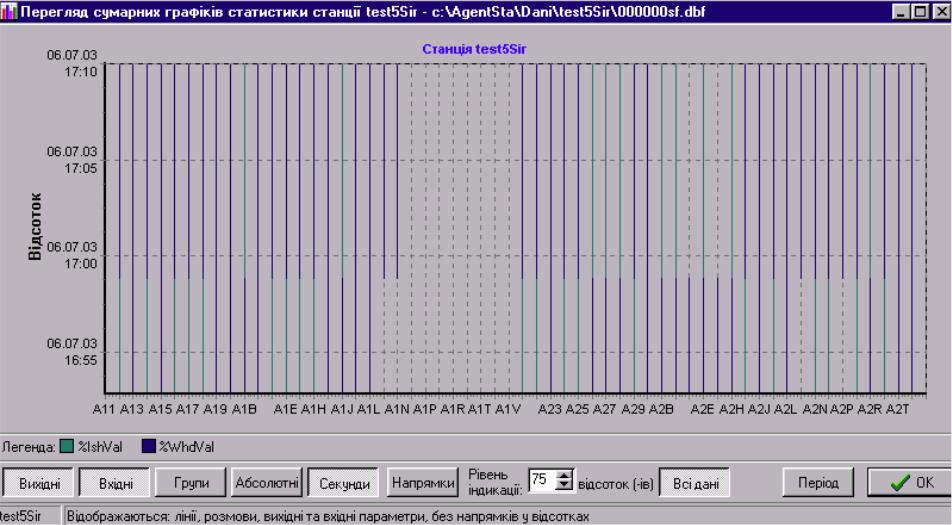Click the A19 axis label
This screenshot has height=525, width=952.
click(215, 409)
